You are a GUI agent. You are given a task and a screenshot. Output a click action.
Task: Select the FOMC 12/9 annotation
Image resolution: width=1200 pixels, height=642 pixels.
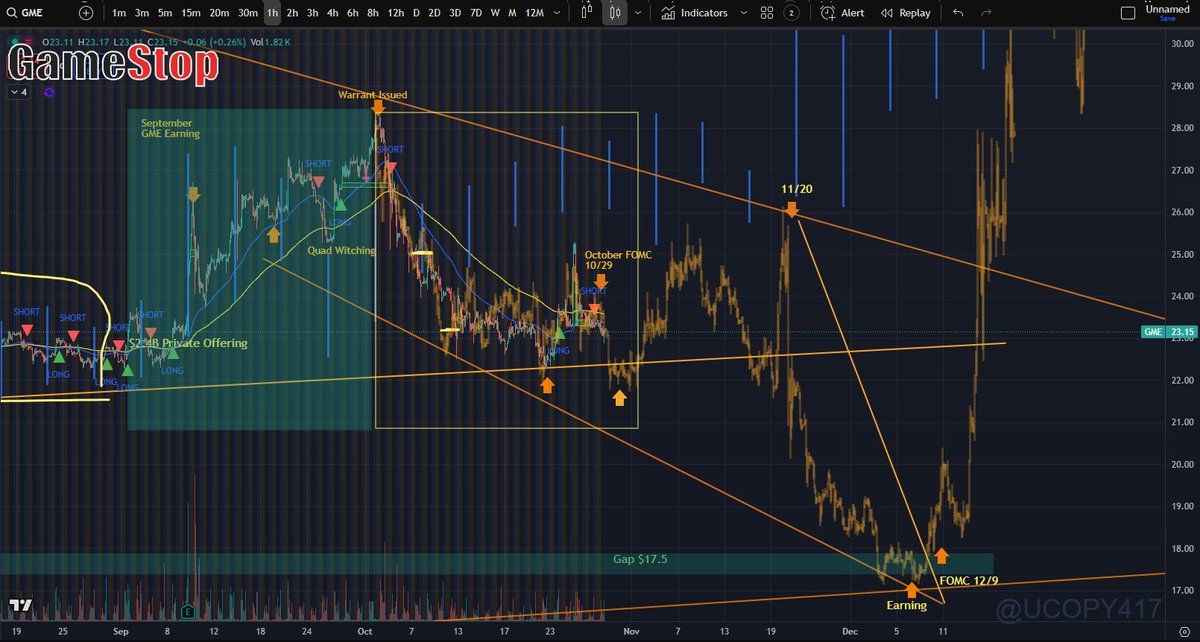(970, 580)
